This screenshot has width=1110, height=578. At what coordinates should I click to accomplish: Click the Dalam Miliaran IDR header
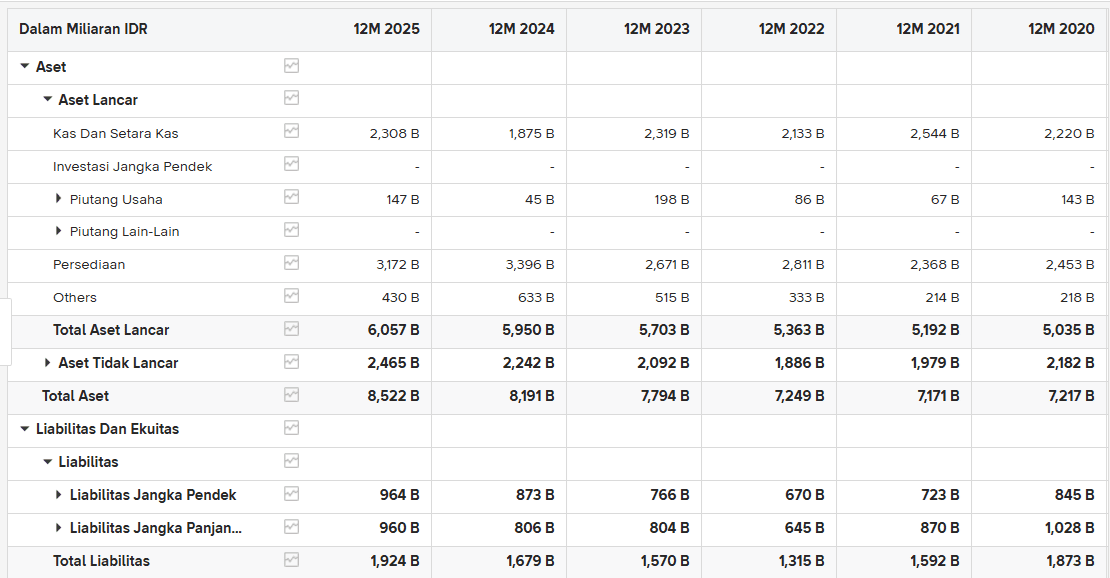(x=84, y=29)
